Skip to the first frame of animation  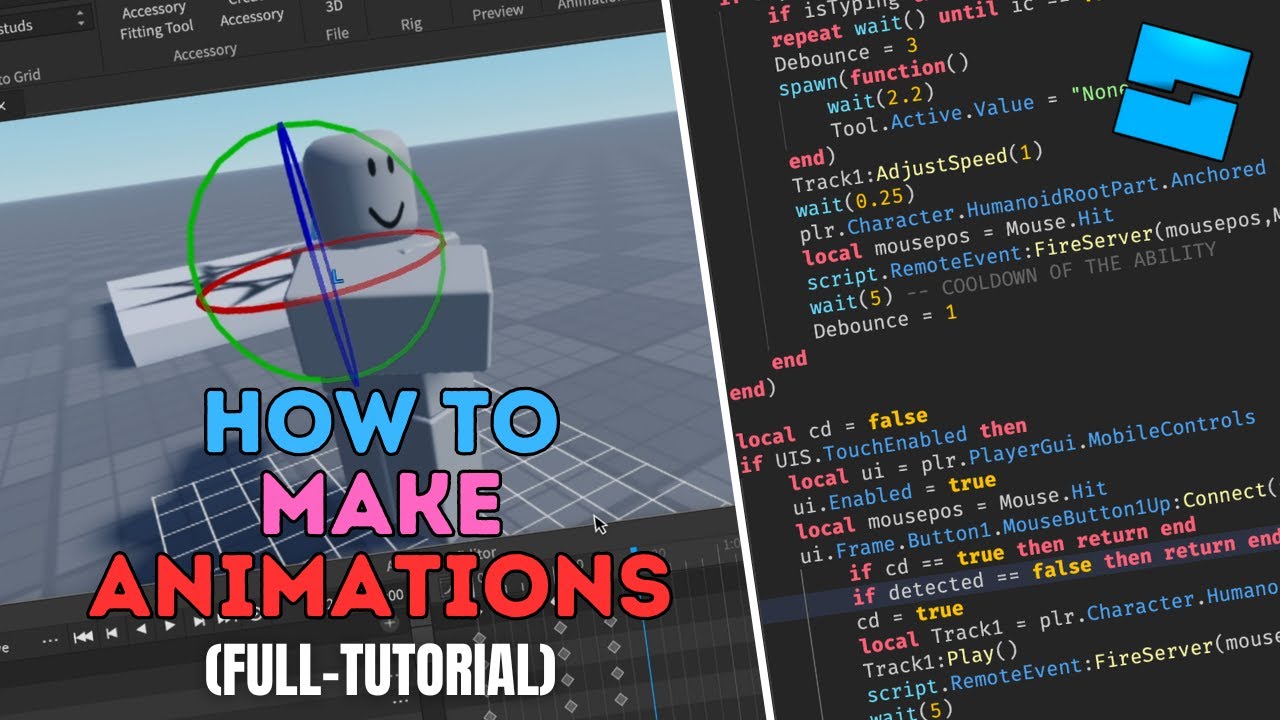pos(84,635)
